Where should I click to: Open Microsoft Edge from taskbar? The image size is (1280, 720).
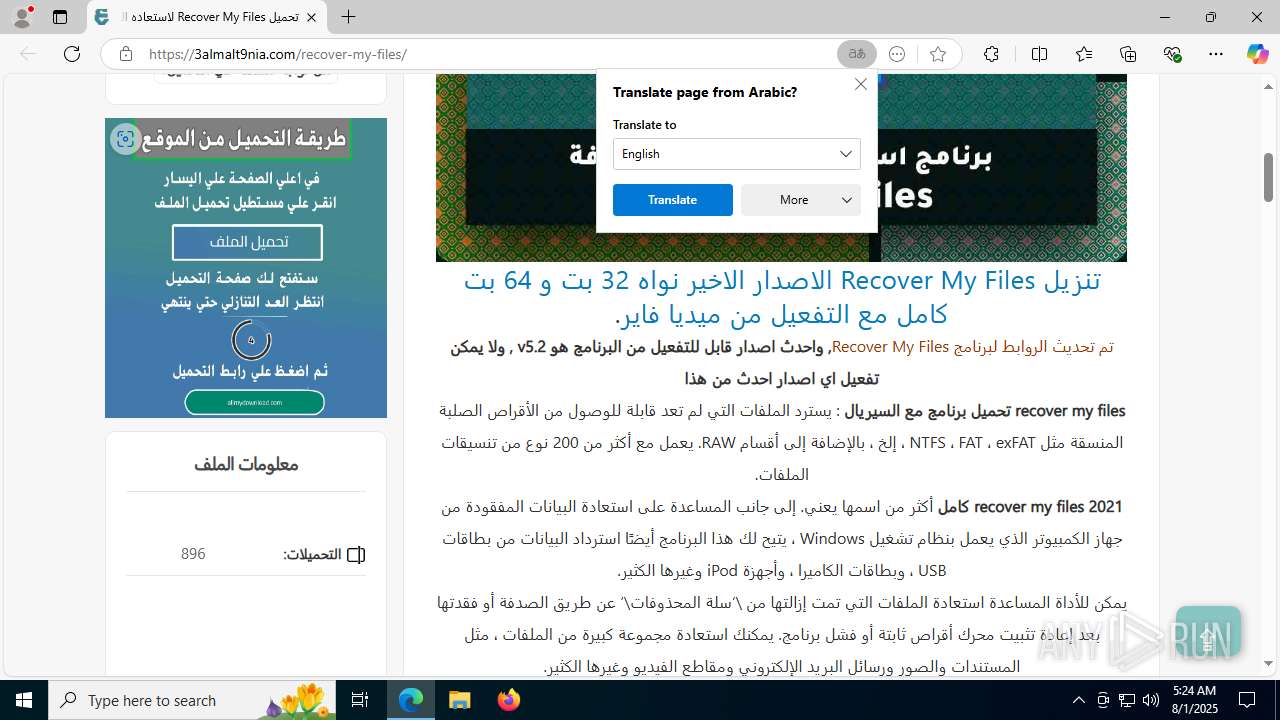tap(411, 700)
